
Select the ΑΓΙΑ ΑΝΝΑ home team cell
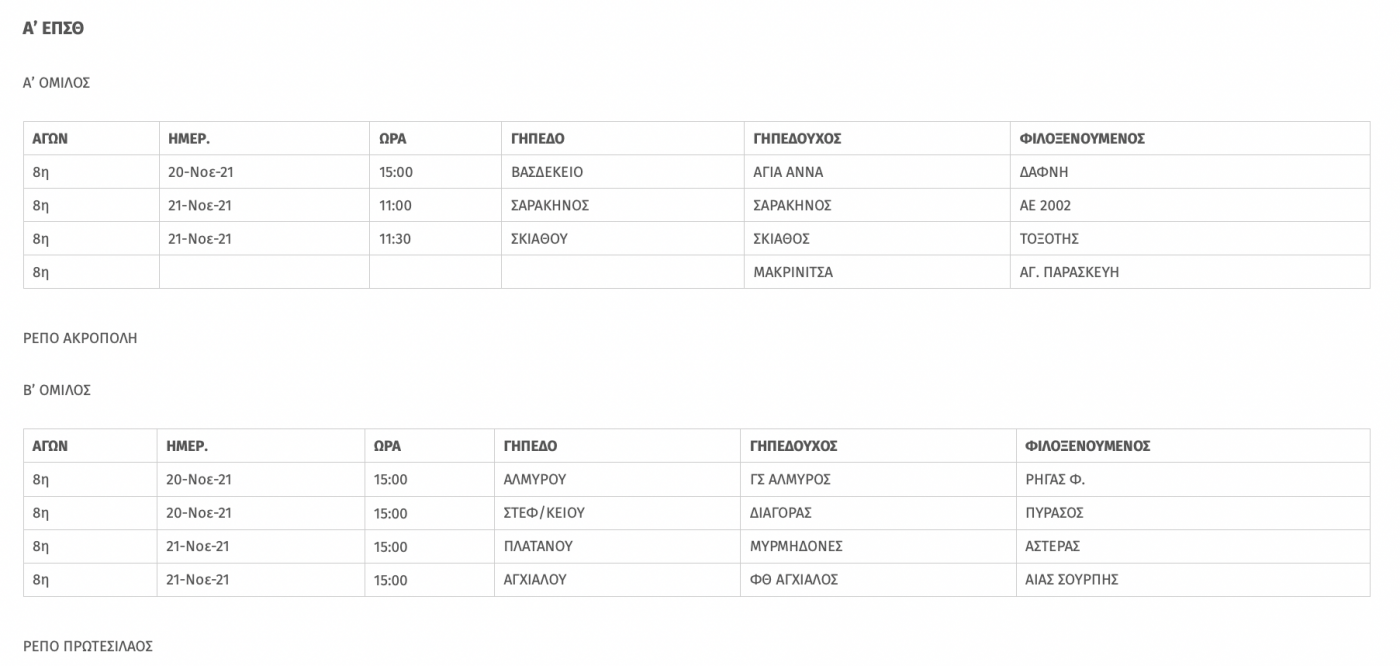pyautogui.click(x=877, y=172)
